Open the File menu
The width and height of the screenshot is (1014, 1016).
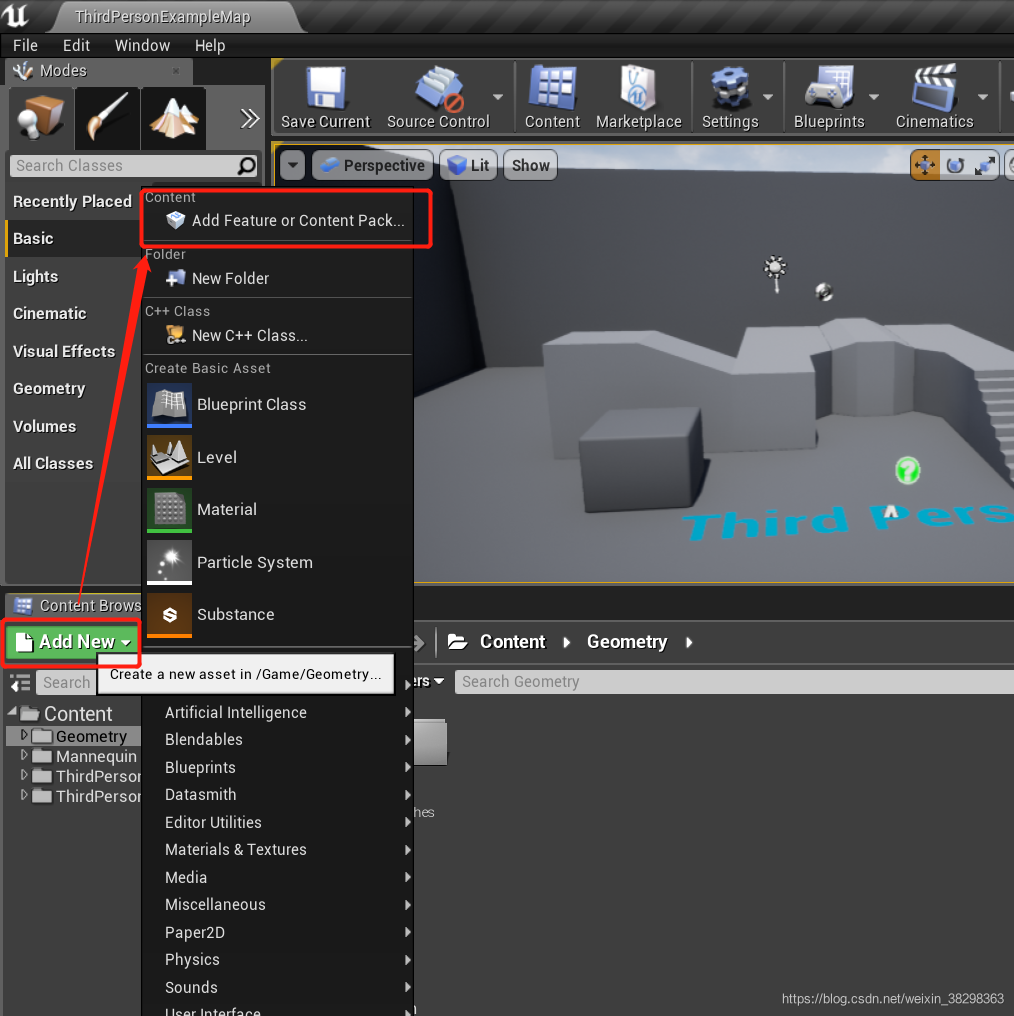pyautogui.click(x=25, y=46)
